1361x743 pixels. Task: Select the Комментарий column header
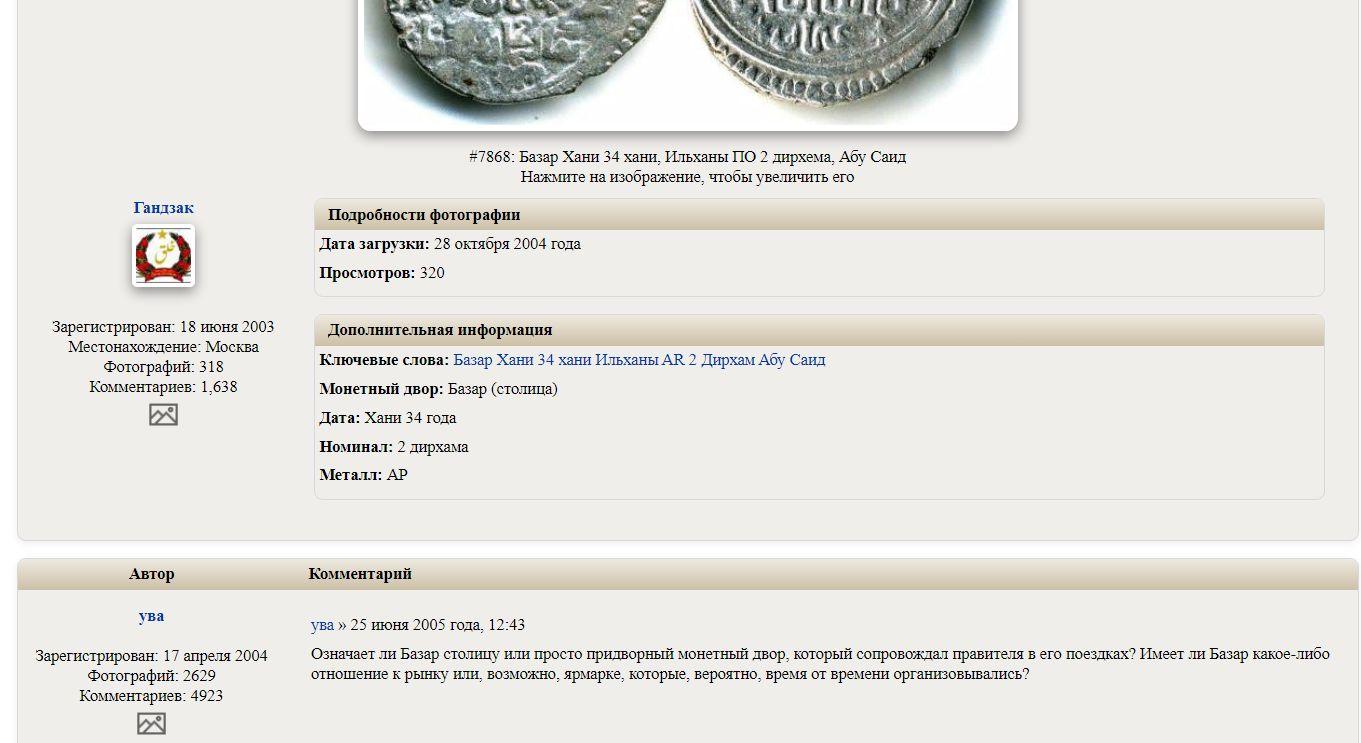(x=360, y=574)
